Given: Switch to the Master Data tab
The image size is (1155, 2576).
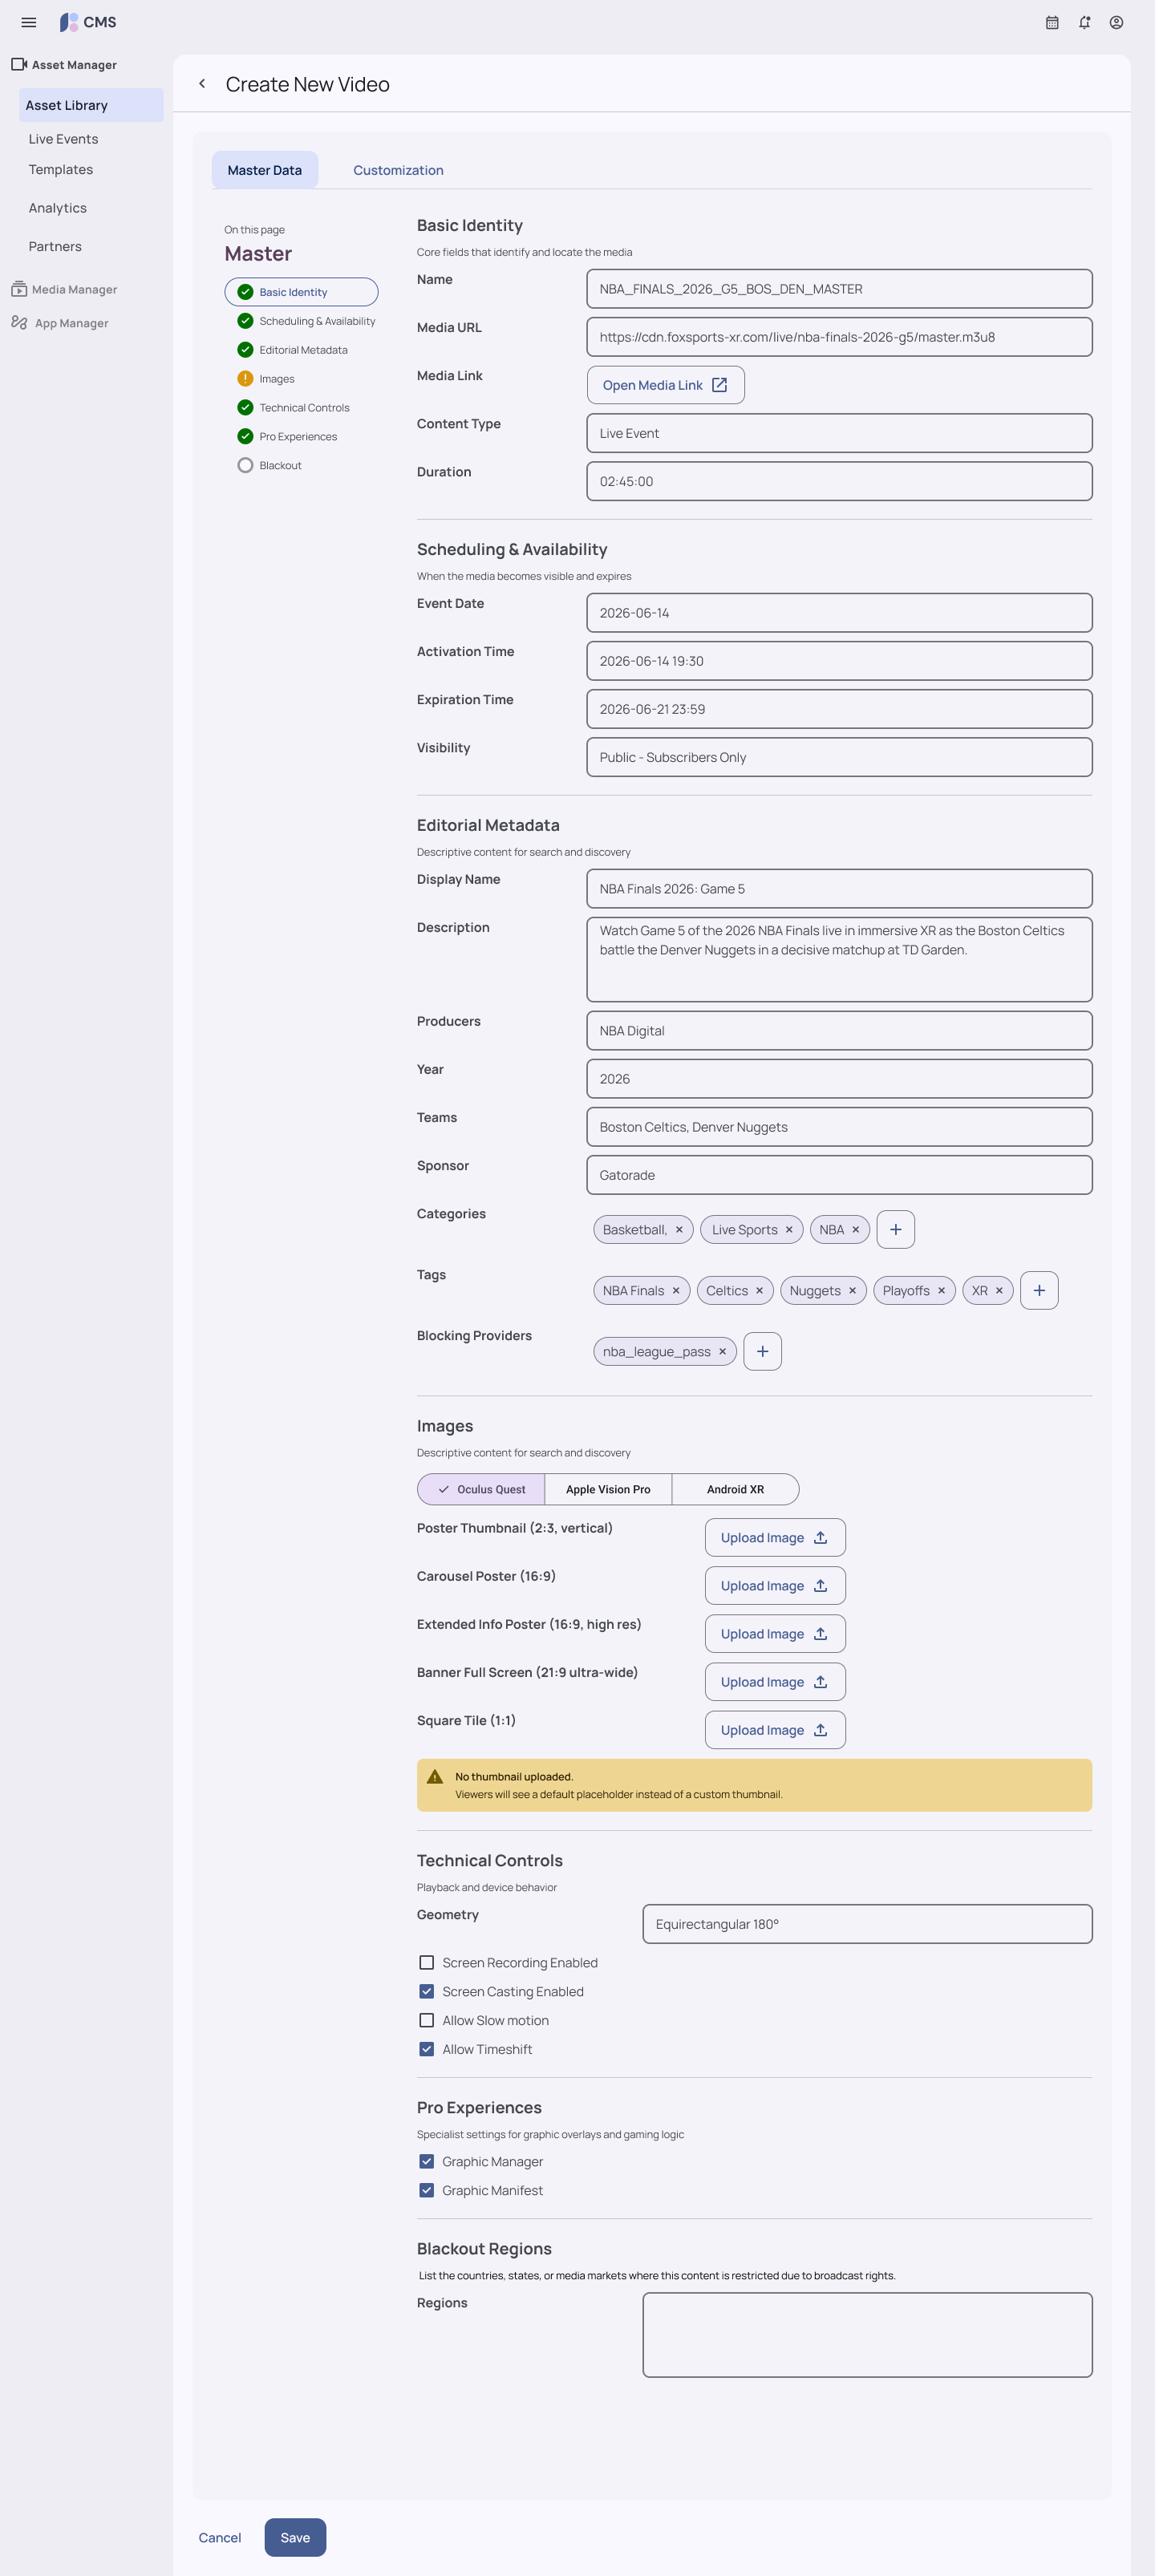Looking at the screenshot, I should (x=265, y=170).
